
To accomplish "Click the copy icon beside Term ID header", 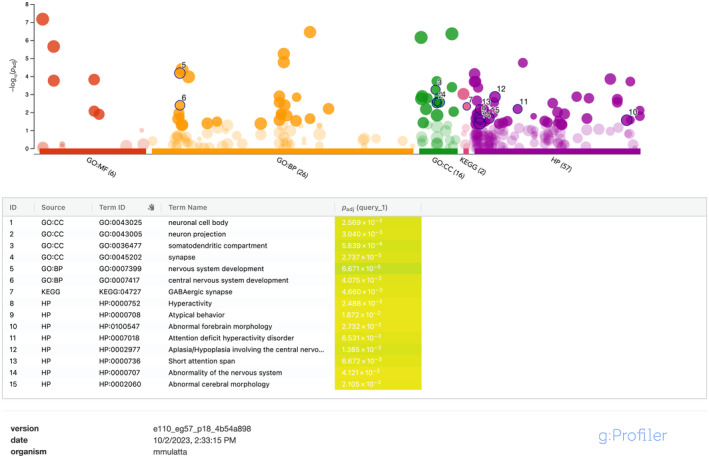I will pos(151,208).
